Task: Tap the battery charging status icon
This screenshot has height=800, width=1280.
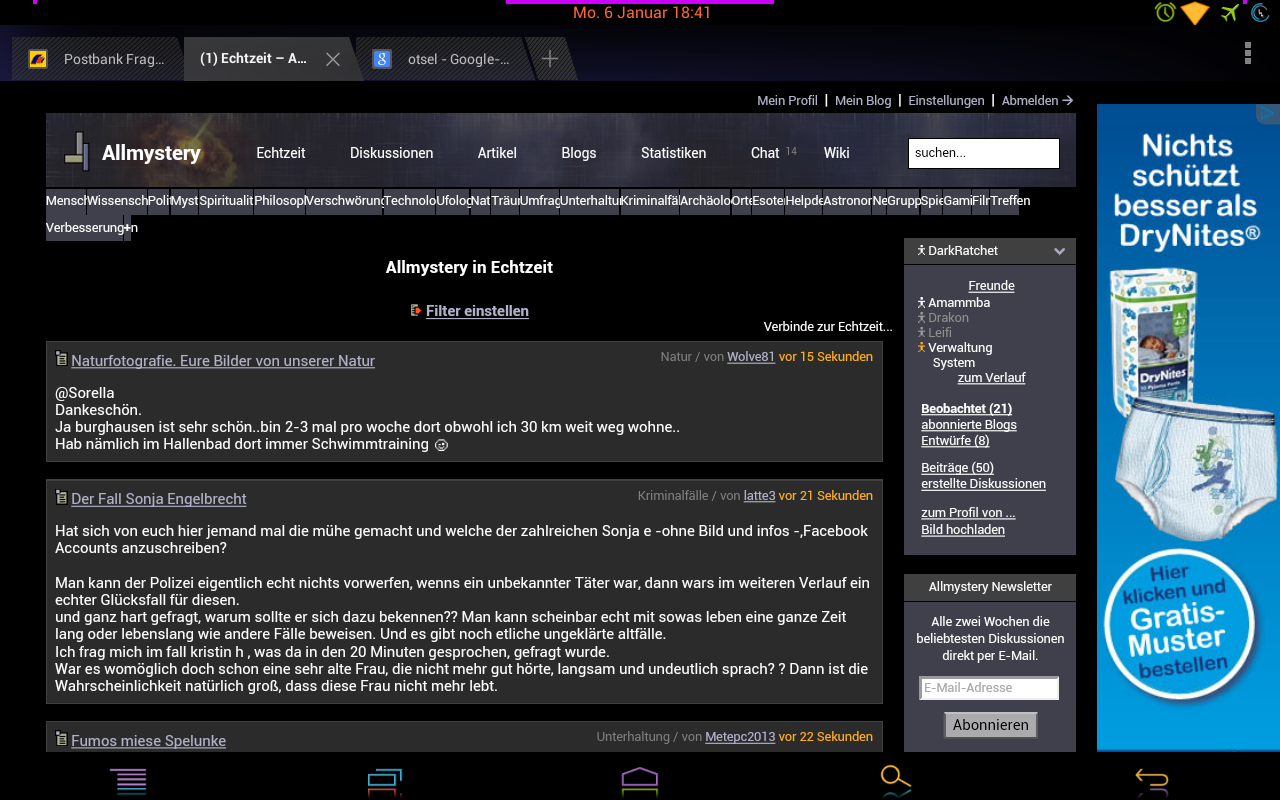Action: tap(1262, 12)
